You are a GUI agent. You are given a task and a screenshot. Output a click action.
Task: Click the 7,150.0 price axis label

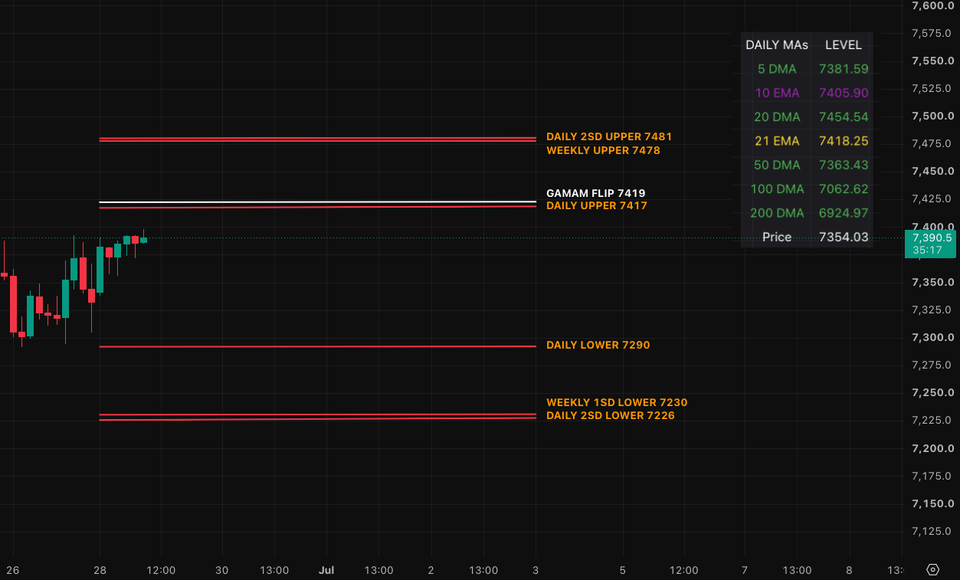click(932, 503)
